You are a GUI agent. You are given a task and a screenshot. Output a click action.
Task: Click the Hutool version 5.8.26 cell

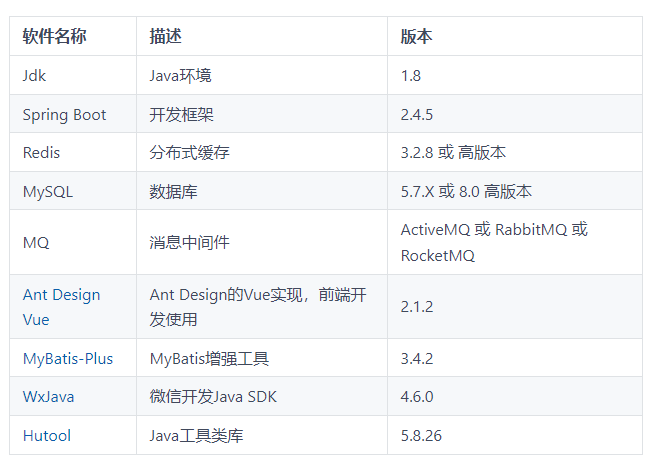pyautogui.click(x=421, y=435)
